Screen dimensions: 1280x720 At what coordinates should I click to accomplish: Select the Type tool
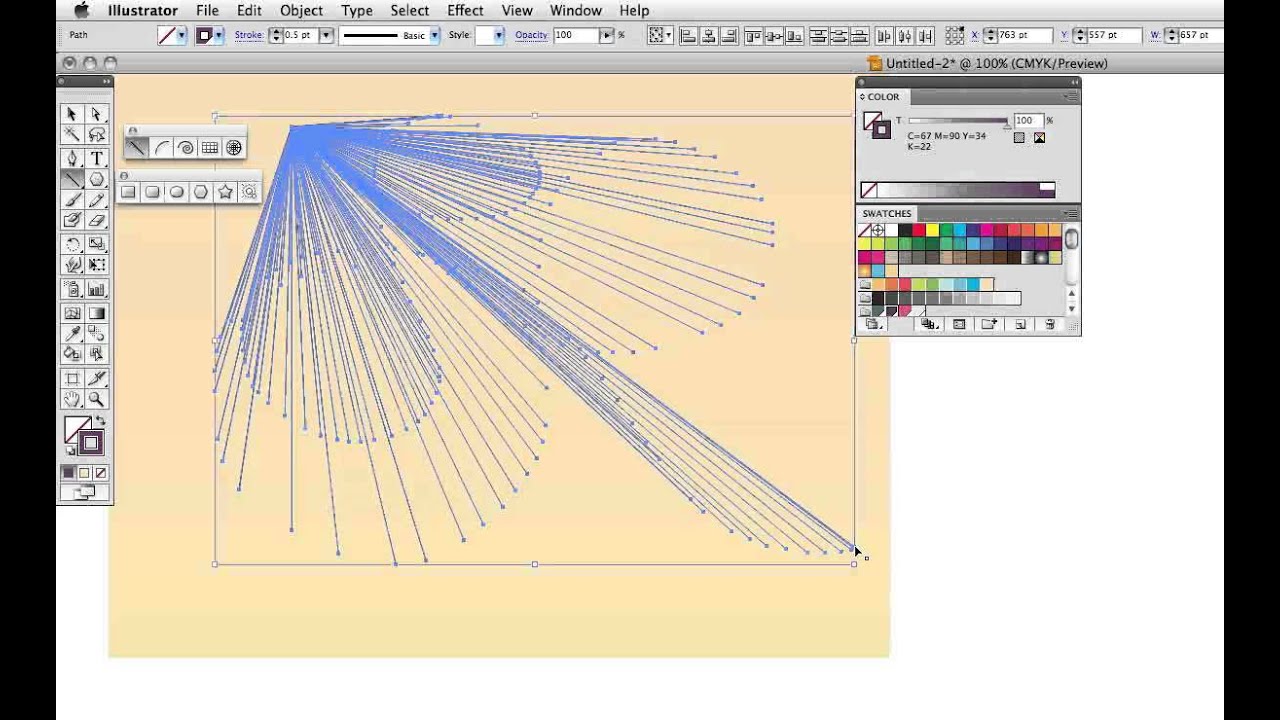pos(96,158)
